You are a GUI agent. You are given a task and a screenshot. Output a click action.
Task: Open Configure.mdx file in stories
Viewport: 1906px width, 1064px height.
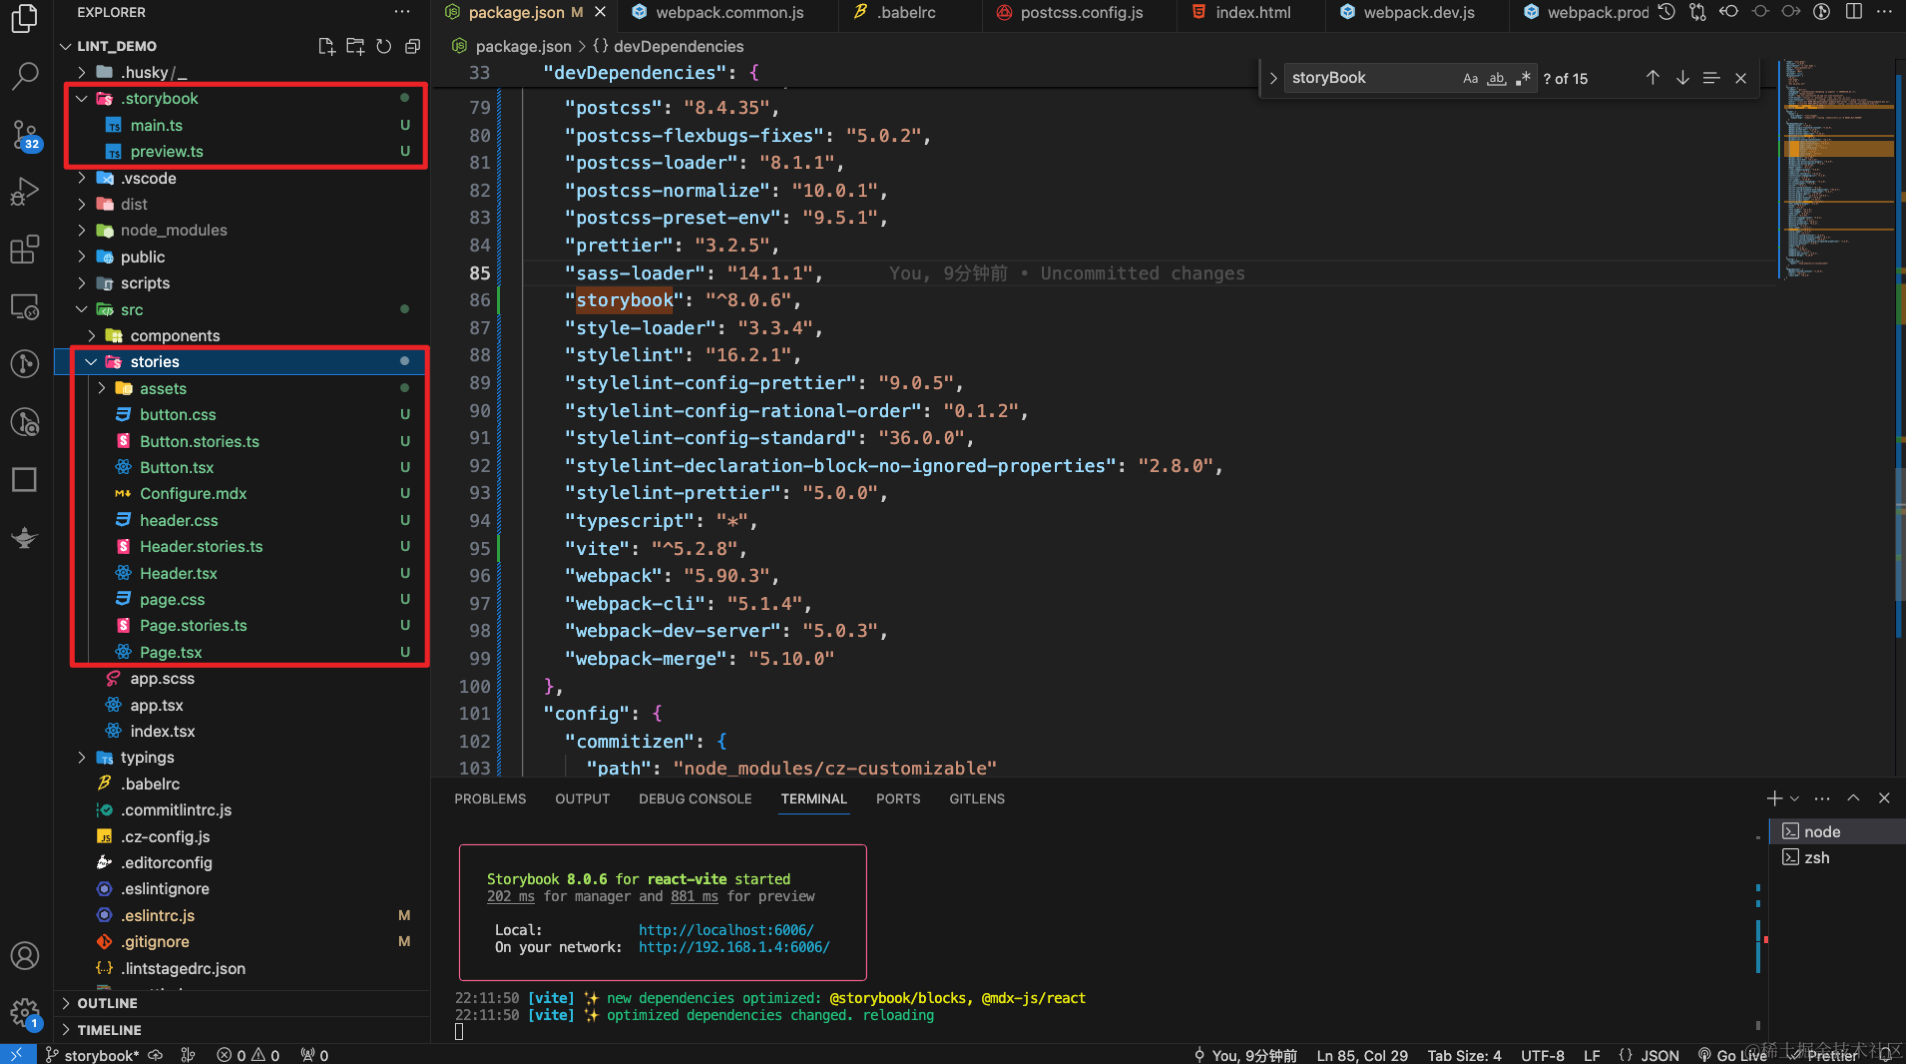(x=193, y=493)
